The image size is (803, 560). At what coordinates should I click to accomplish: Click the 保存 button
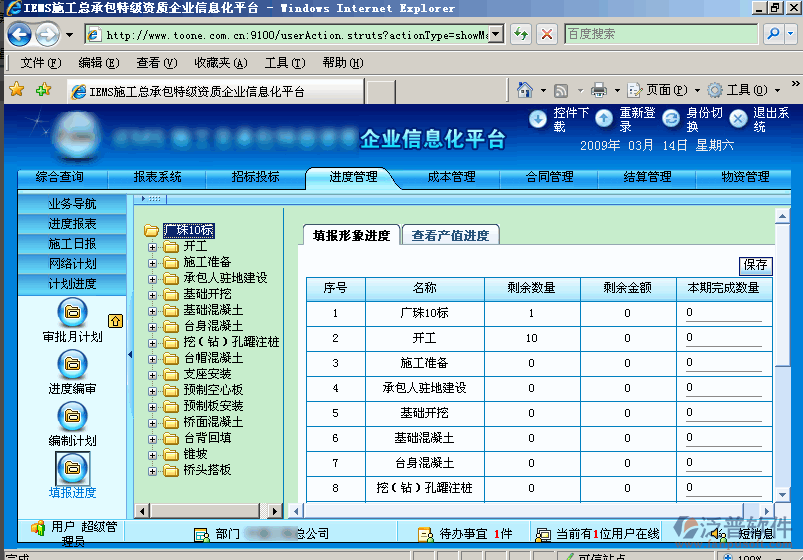point(756,265)
